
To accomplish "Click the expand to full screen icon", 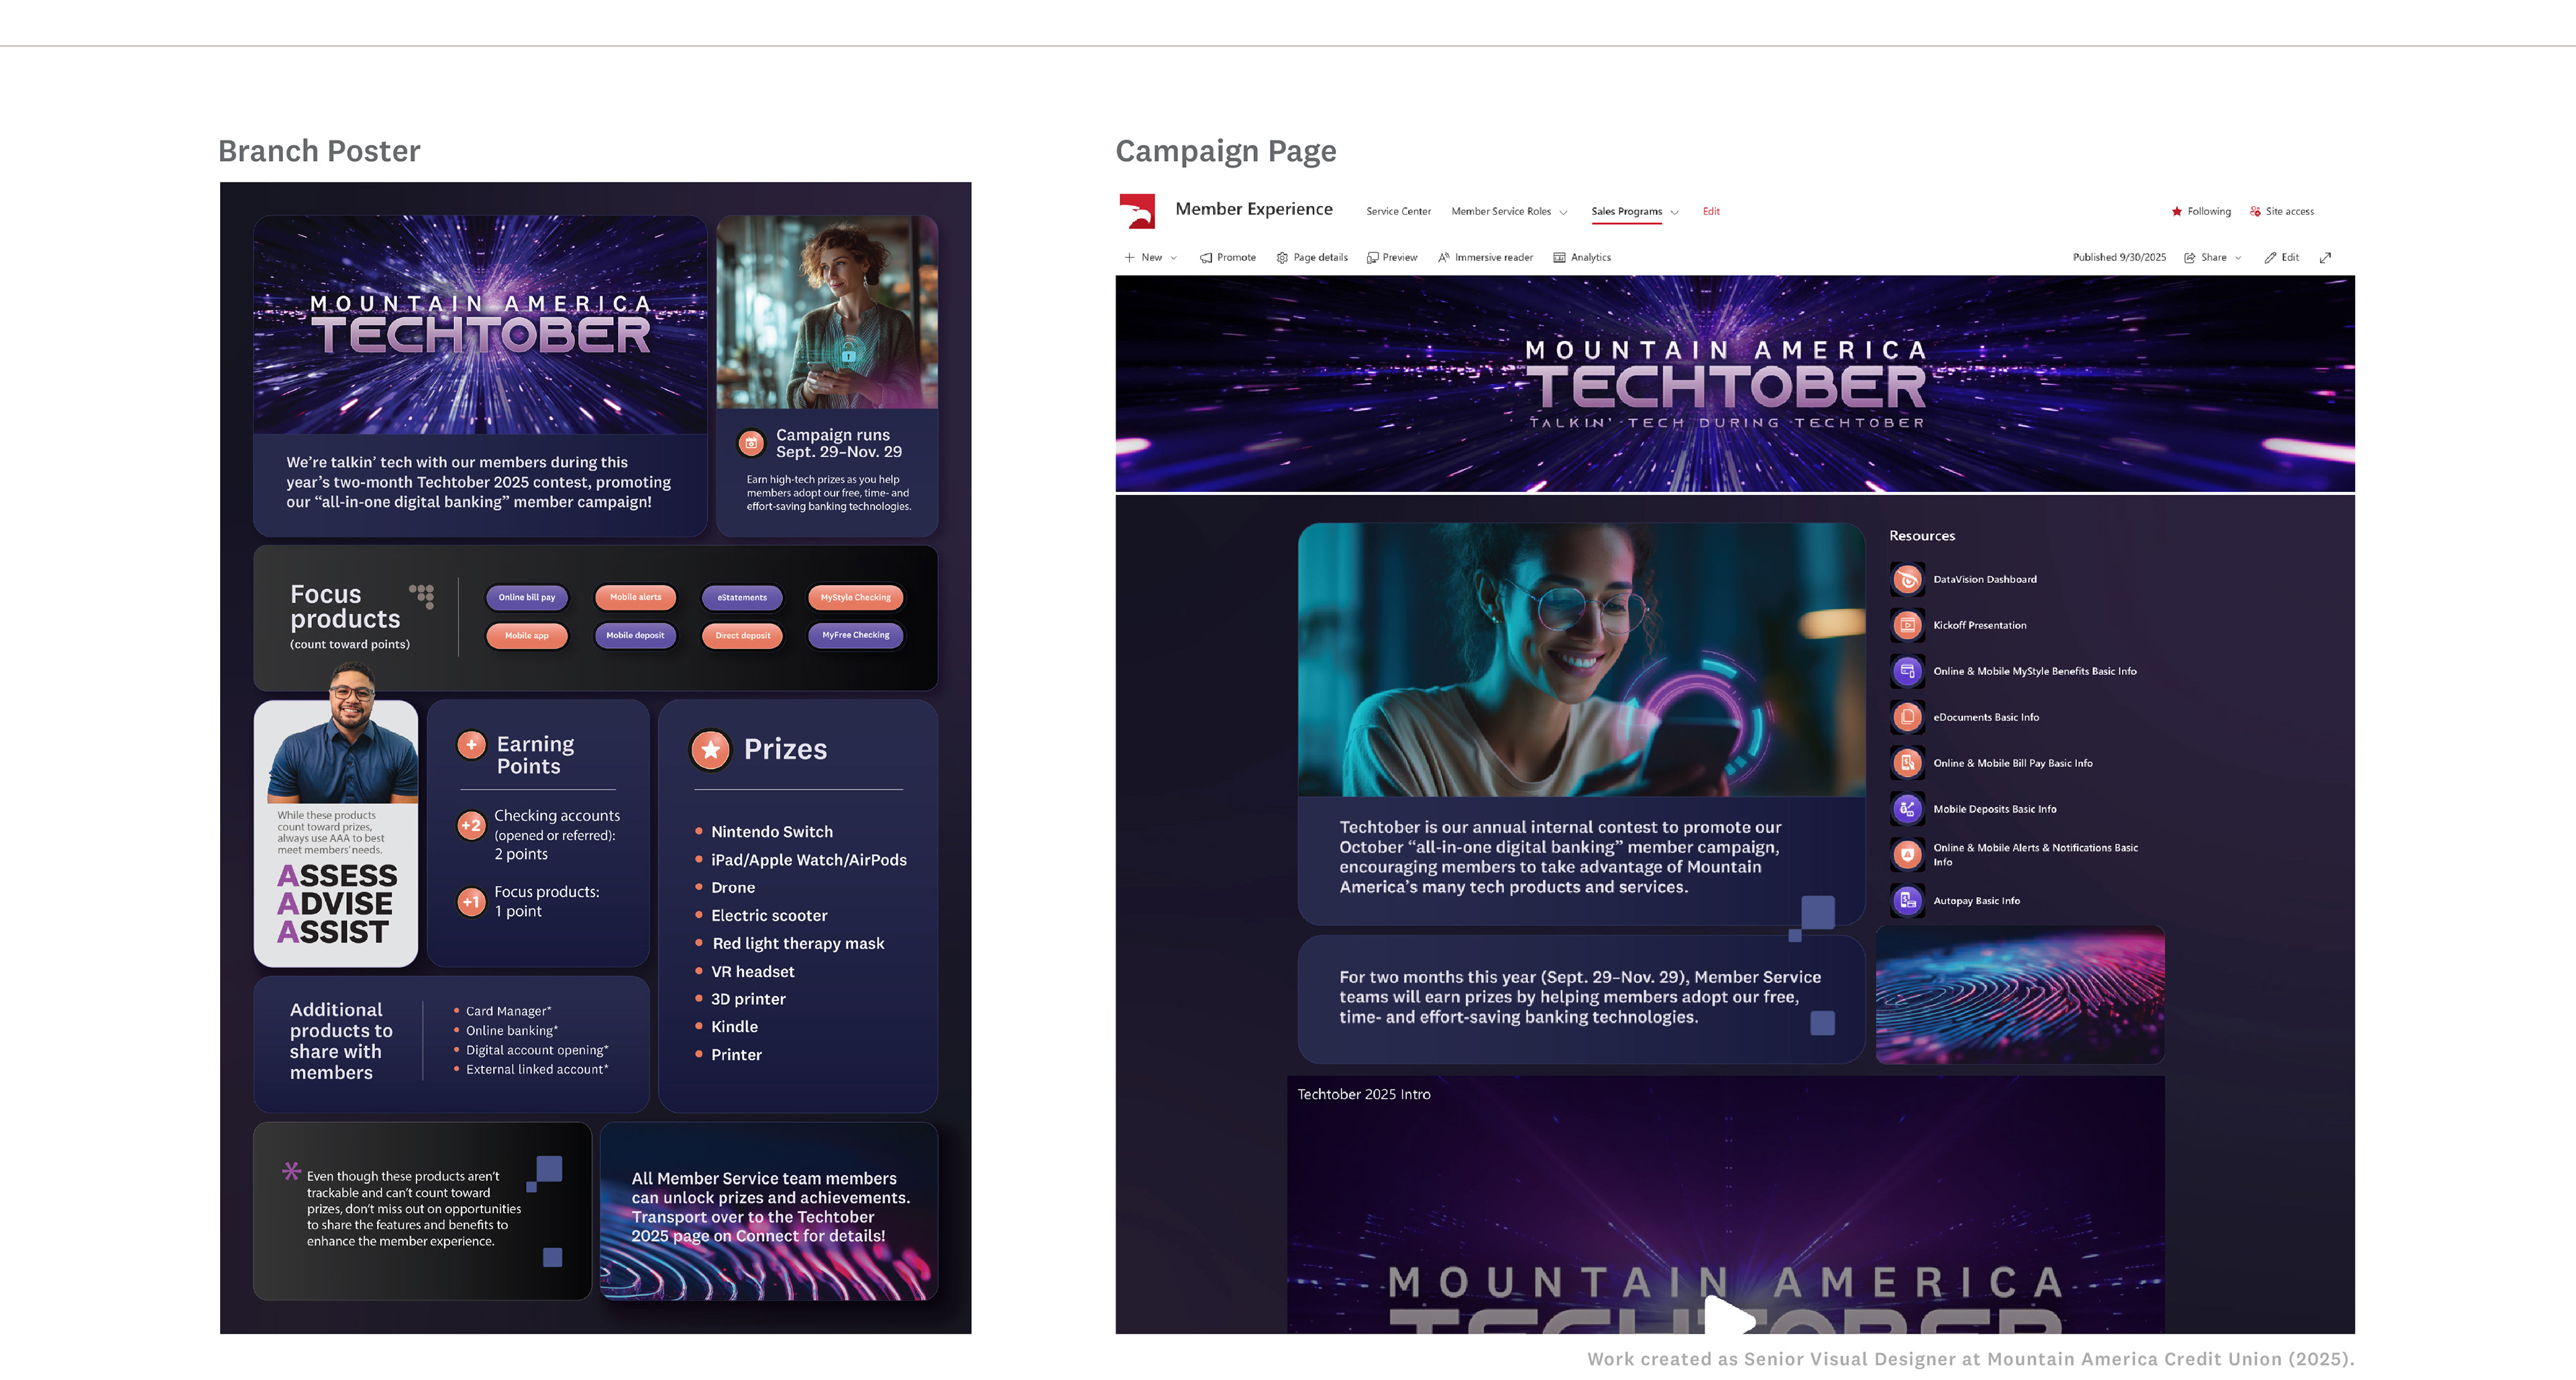I will click(2325, 257).
